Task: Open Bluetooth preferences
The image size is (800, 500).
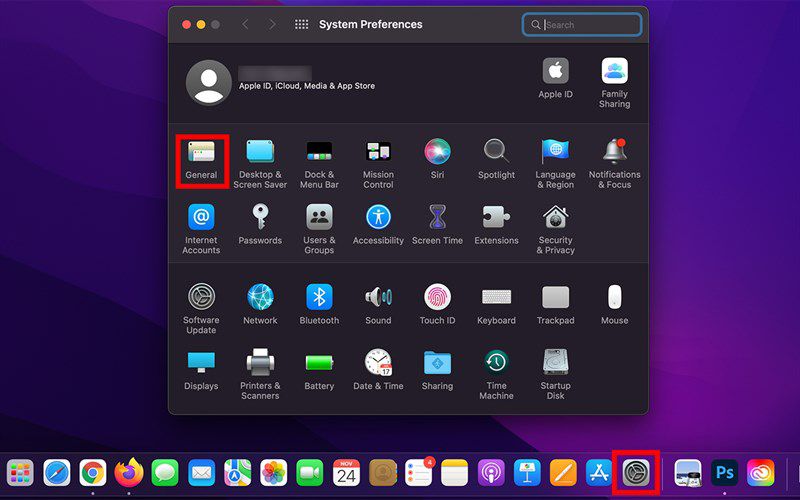Action: click(x=319, y=305)
